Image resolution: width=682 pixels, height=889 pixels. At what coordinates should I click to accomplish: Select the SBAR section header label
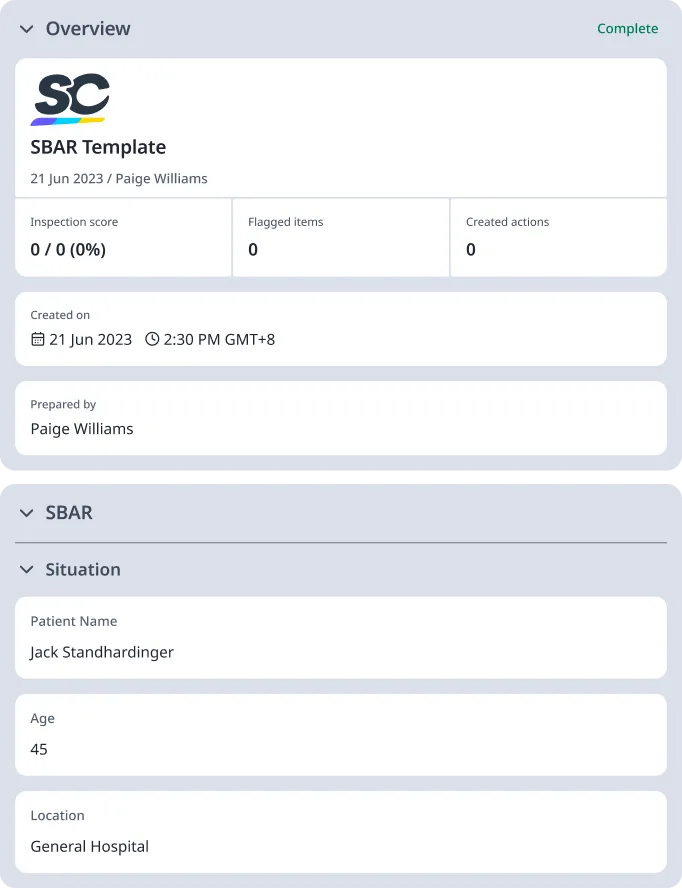click(x=69, y=512)
